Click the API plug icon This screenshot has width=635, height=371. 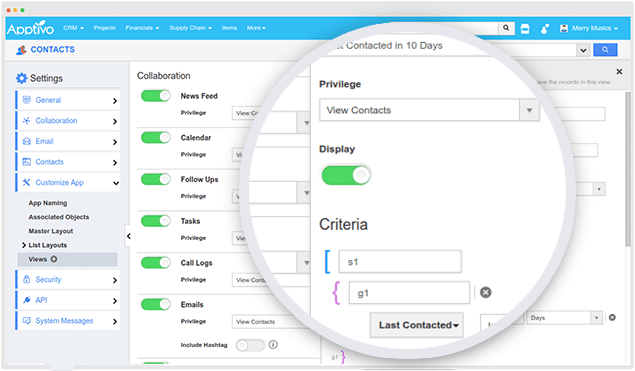tap(27, 300)
